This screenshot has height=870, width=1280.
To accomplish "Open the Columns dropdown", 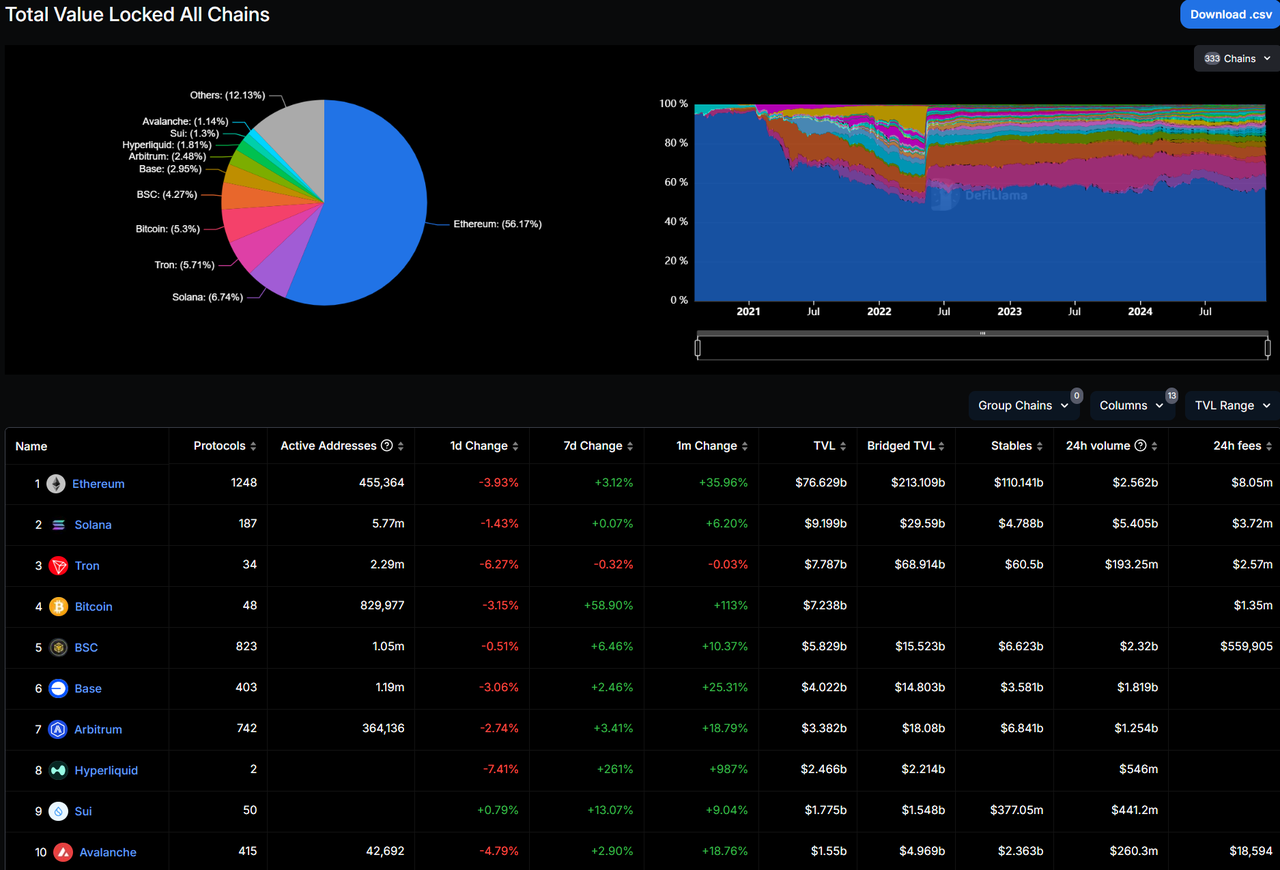I will point(1132,406).
